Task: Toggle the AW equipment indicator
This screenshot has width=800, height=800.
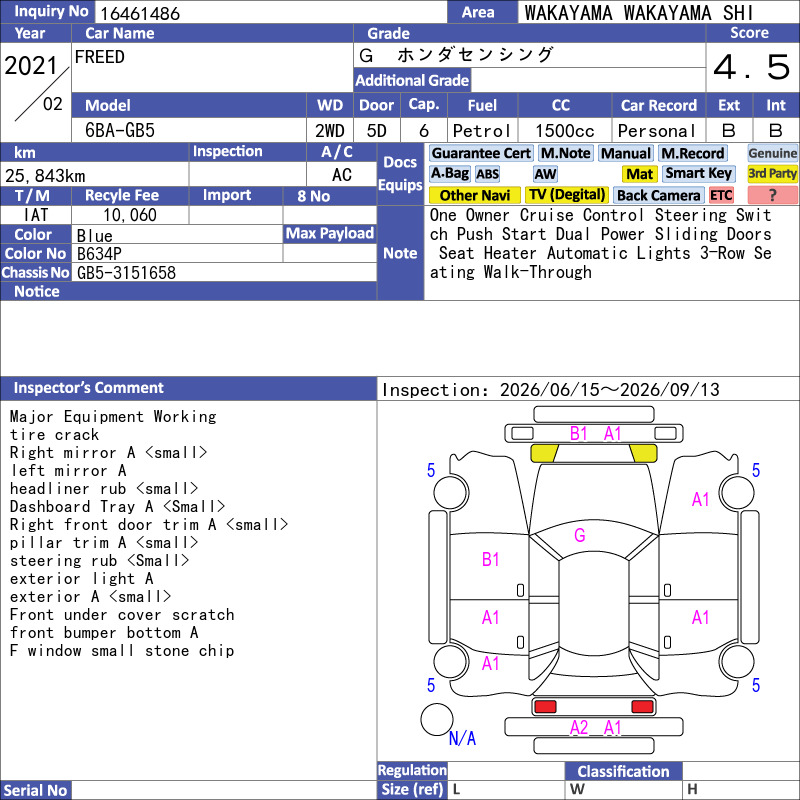Action: point(545,174)
